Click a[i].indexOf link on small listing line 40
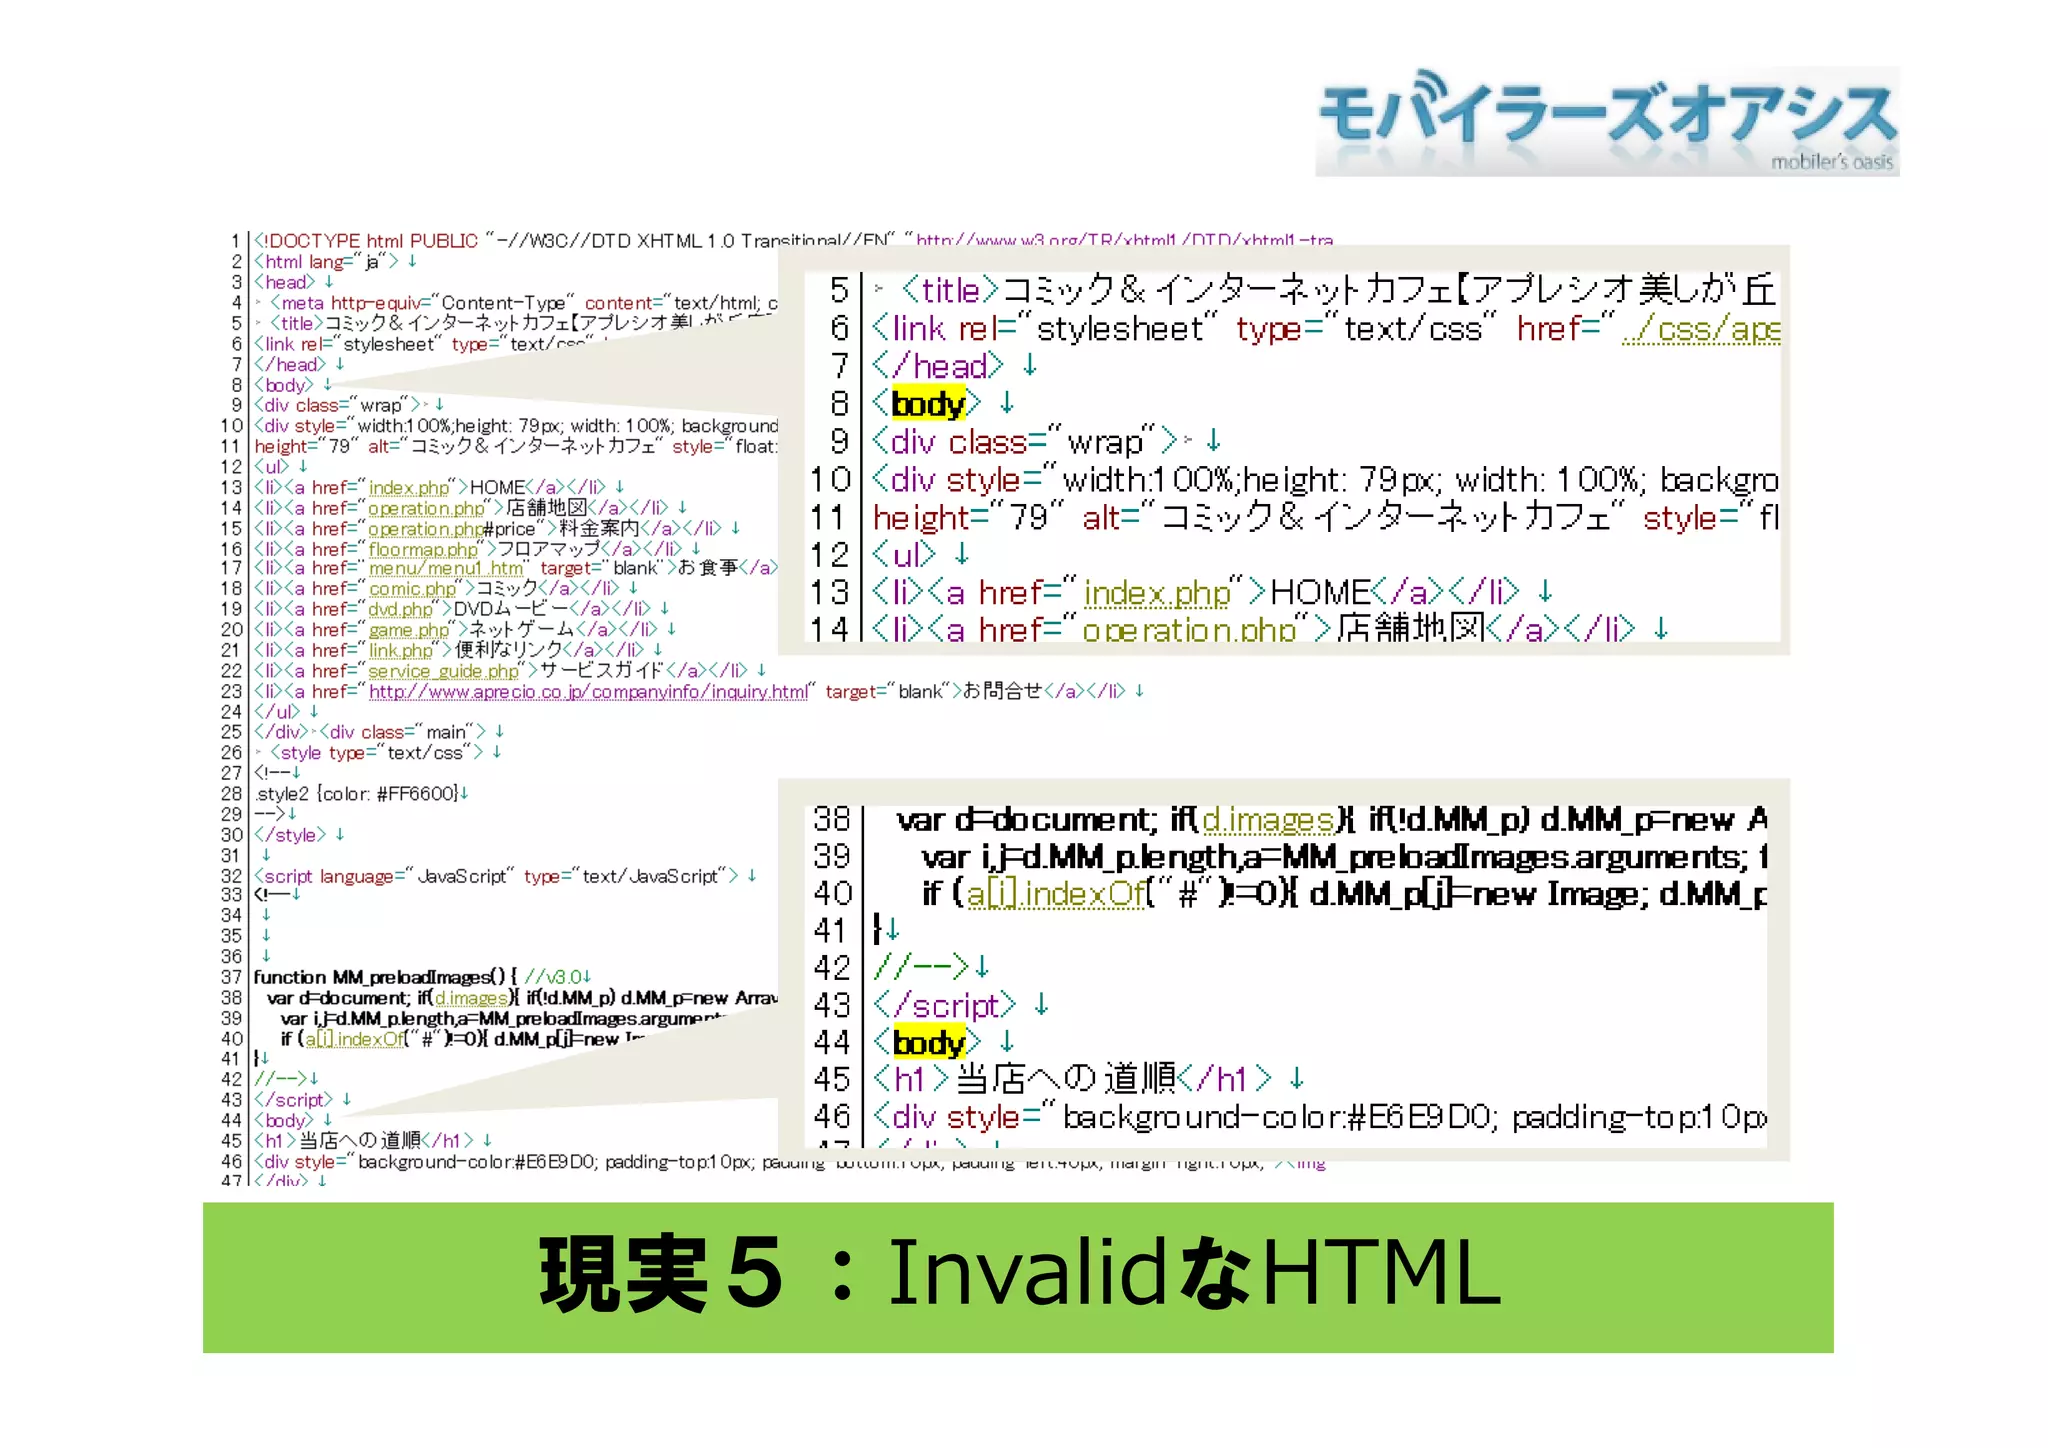This screenshot has width=2048, height=1448. pos(355,1039)
